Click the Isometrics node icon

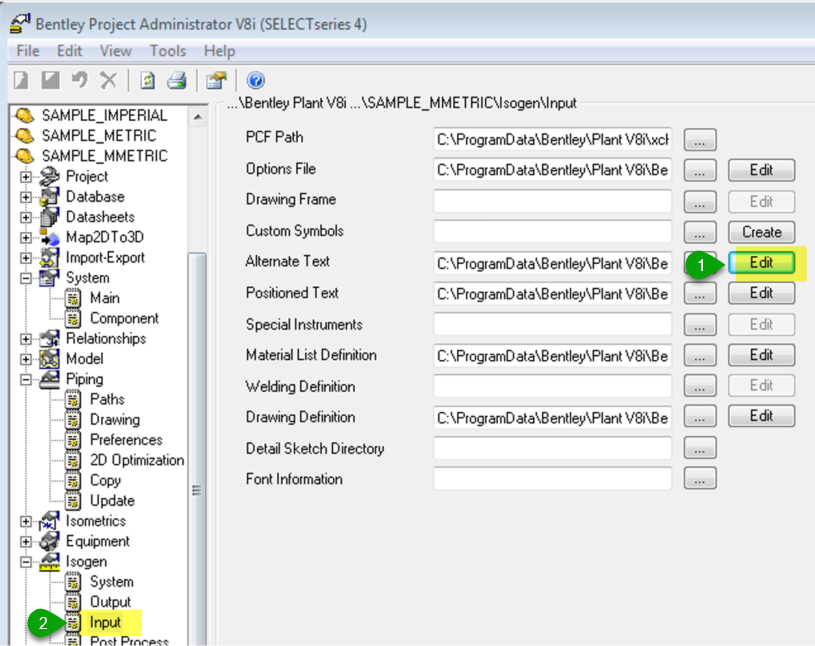pyautogui.click(x=50, y=521)
